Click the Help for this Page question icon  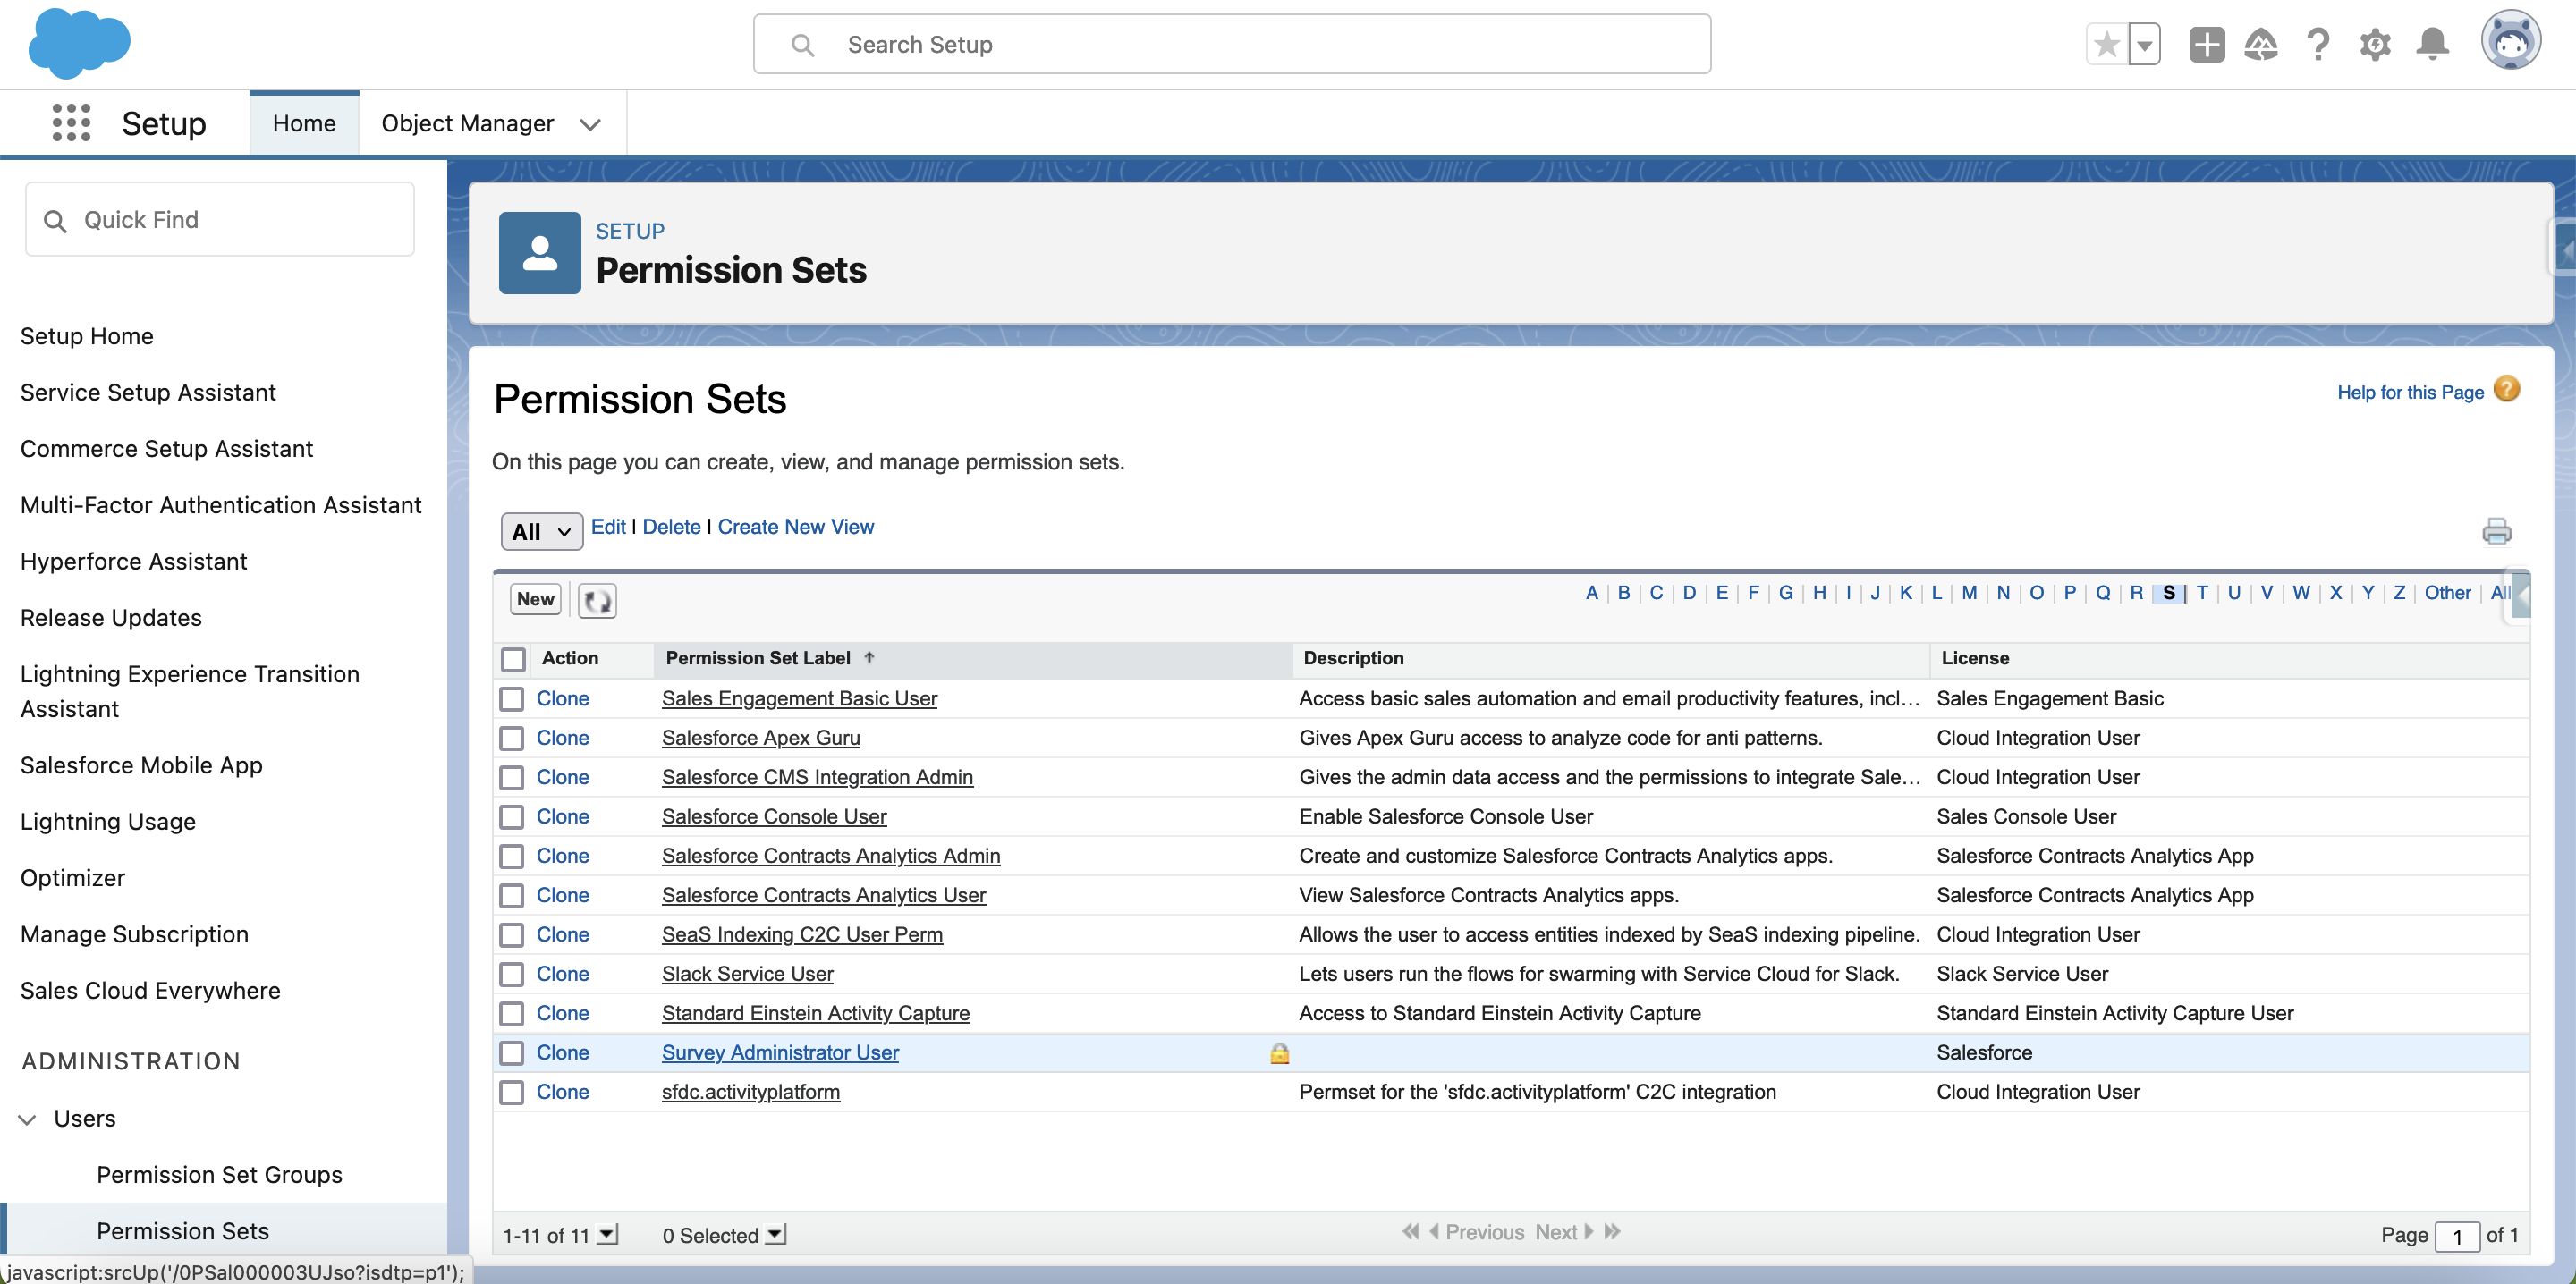[2506, 389]
